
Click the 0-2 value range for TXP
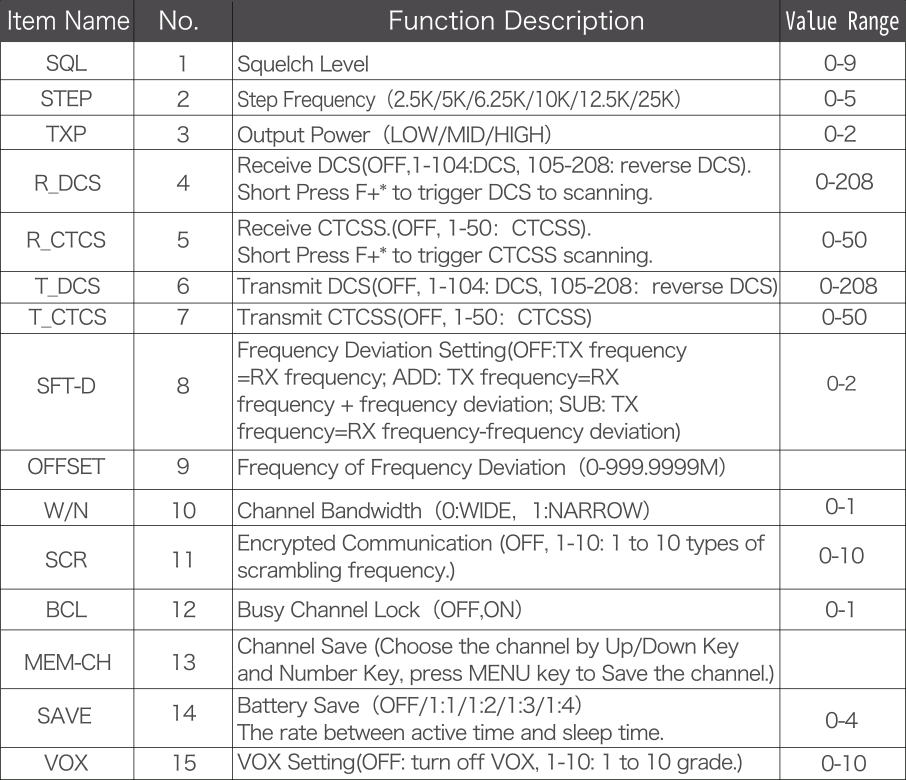(840, 133)
